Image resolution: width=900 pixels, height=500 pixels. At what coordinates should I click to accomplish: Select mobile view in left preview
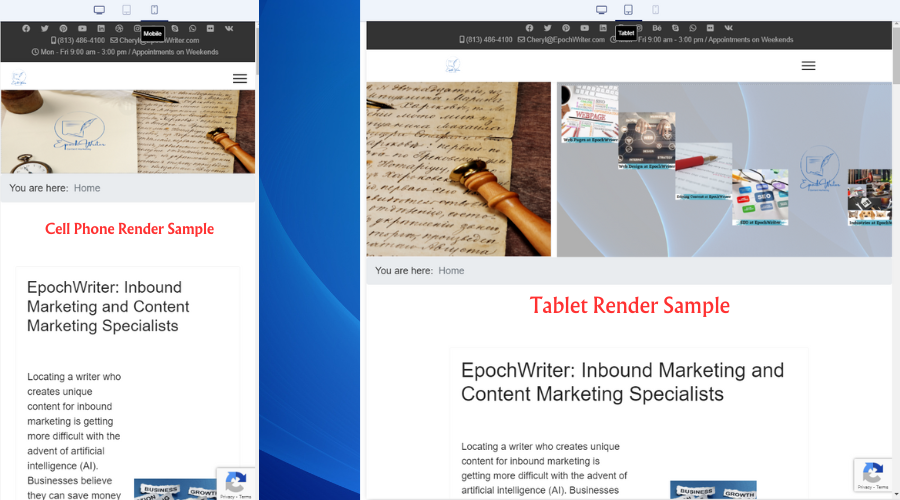point(154,10)
